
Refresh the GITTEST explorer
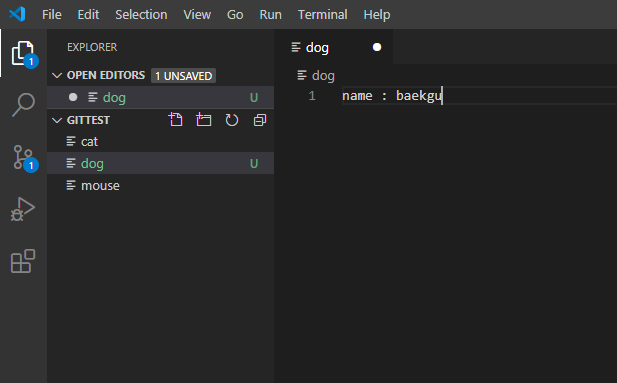coord(232,120)
